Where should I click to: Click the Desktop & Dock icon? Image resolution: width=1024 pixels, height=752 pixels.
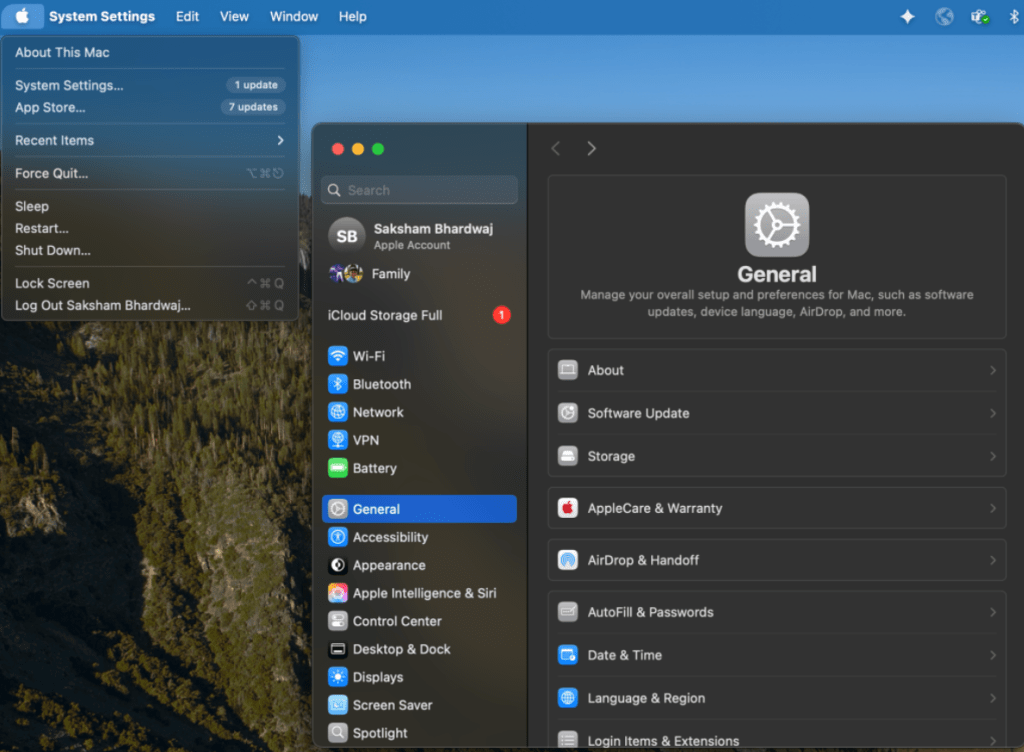tap(338, 649)
